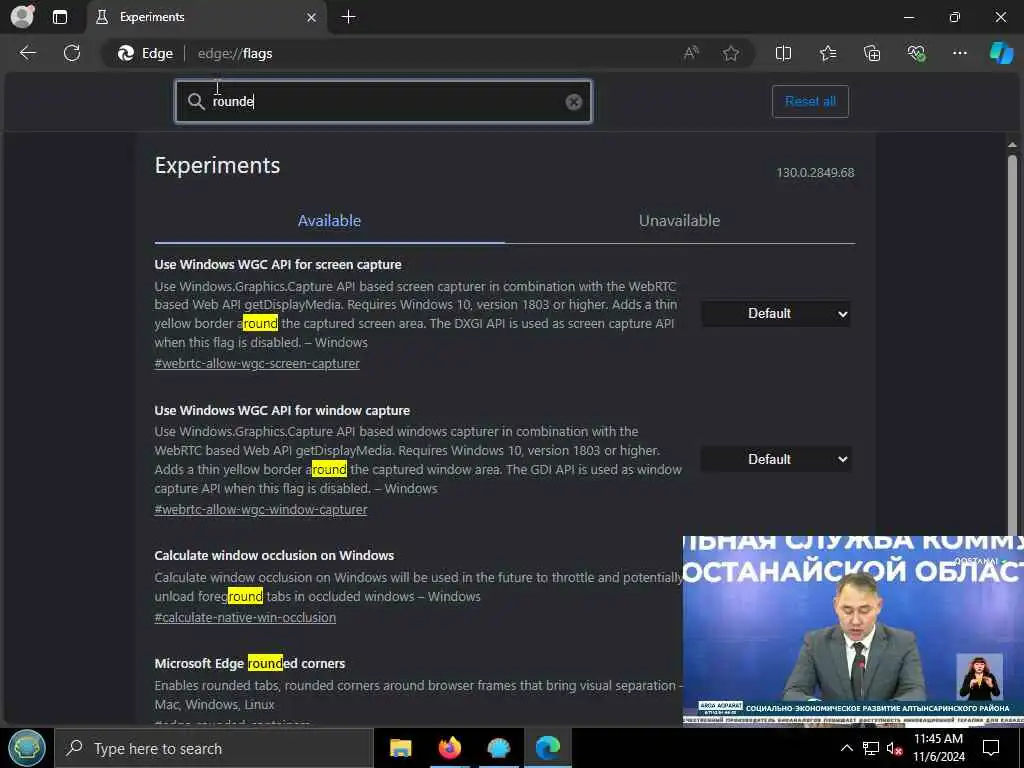Click 'Use Windows WGC API for screen capture' heading
Viewport: 1024px width, 768px height.
pyautogui.click(x=278, y=264)
